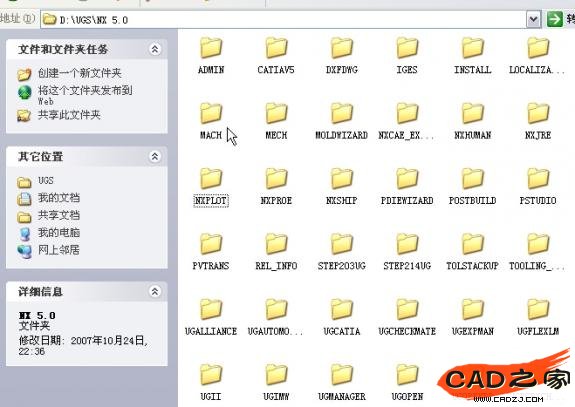Click the CATIAV5 folder icon
Screen dimensions: 575x407
276,48
